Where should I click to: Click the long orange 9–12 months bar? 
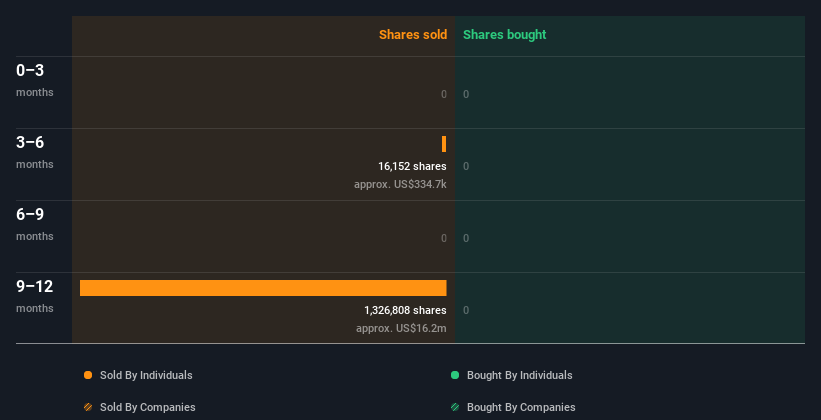pyautogui.click(x=263, y=288)
